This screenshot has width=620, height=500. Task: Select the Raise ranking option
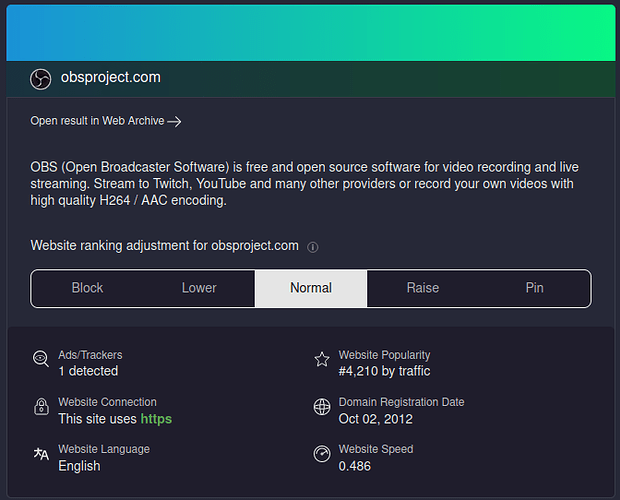[x=423, y=288]
